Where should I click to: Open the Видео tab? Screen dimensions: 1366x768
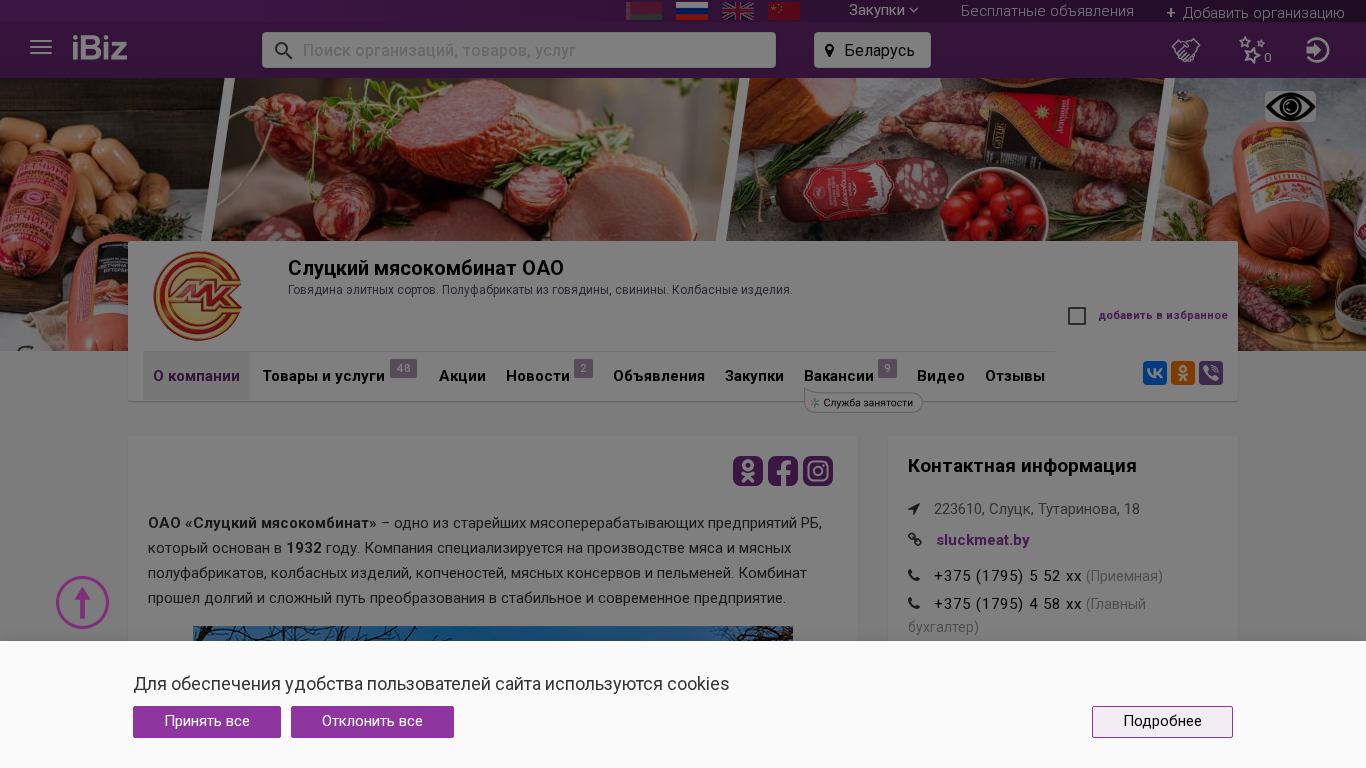[941, 376]
